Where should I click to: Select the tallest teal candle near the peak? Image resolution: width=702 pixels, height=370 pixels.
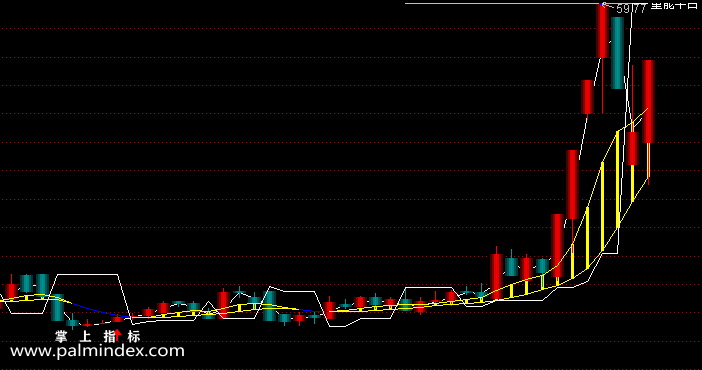(x=617, y=53)
